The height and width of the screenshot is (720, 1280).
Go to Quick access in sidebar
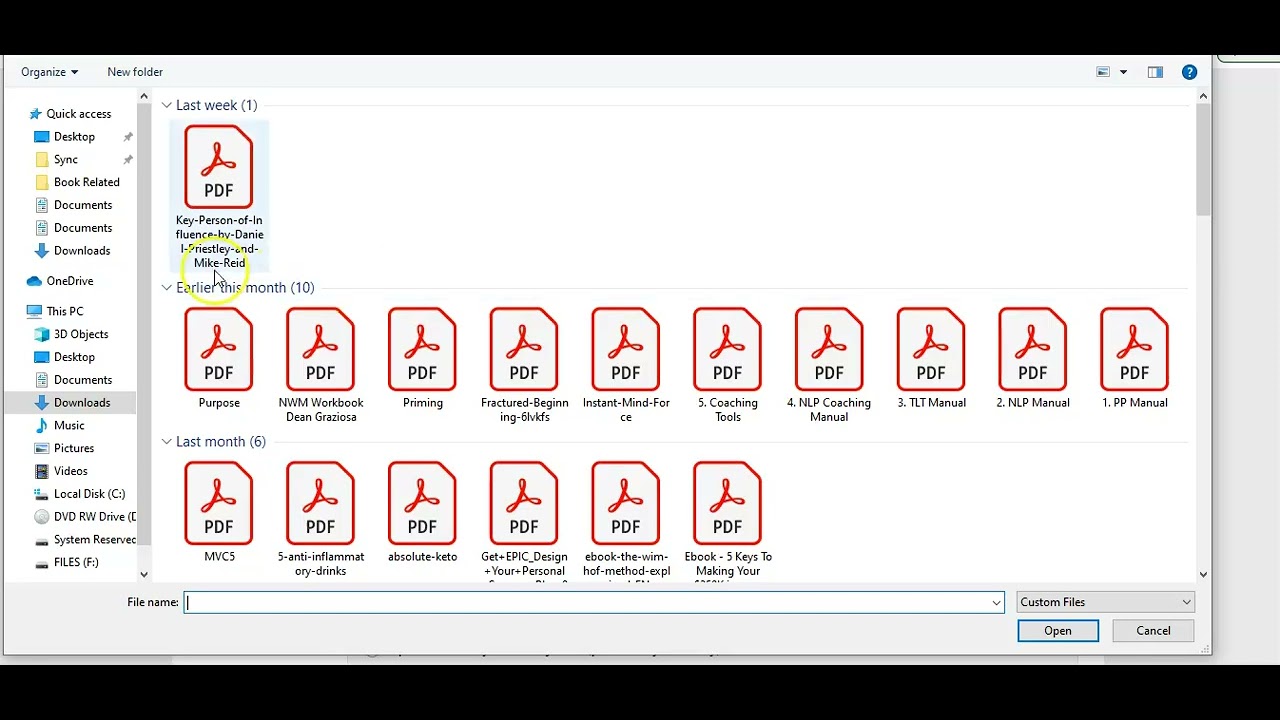[70, 114]
